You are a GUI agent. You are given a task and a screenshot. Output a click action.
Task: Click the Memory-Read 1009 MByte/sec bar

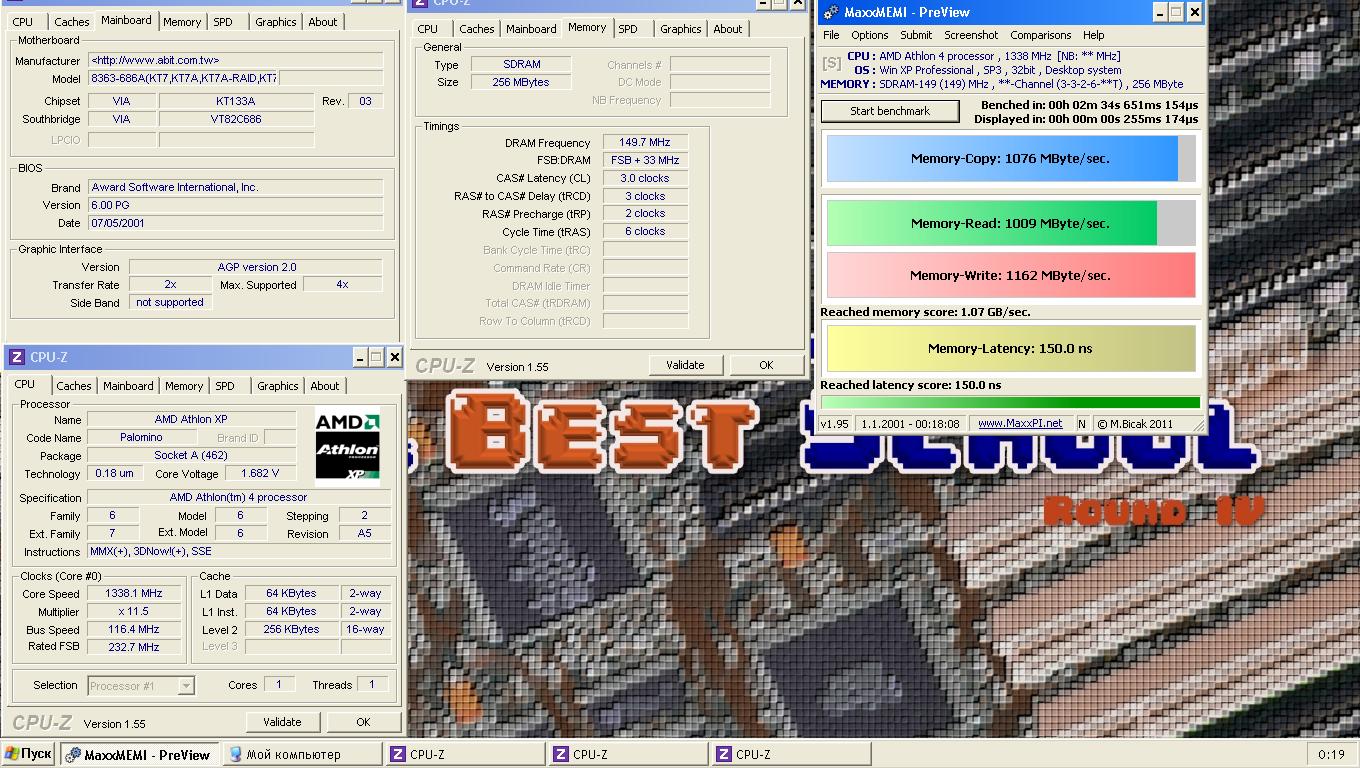[1011, 223]
